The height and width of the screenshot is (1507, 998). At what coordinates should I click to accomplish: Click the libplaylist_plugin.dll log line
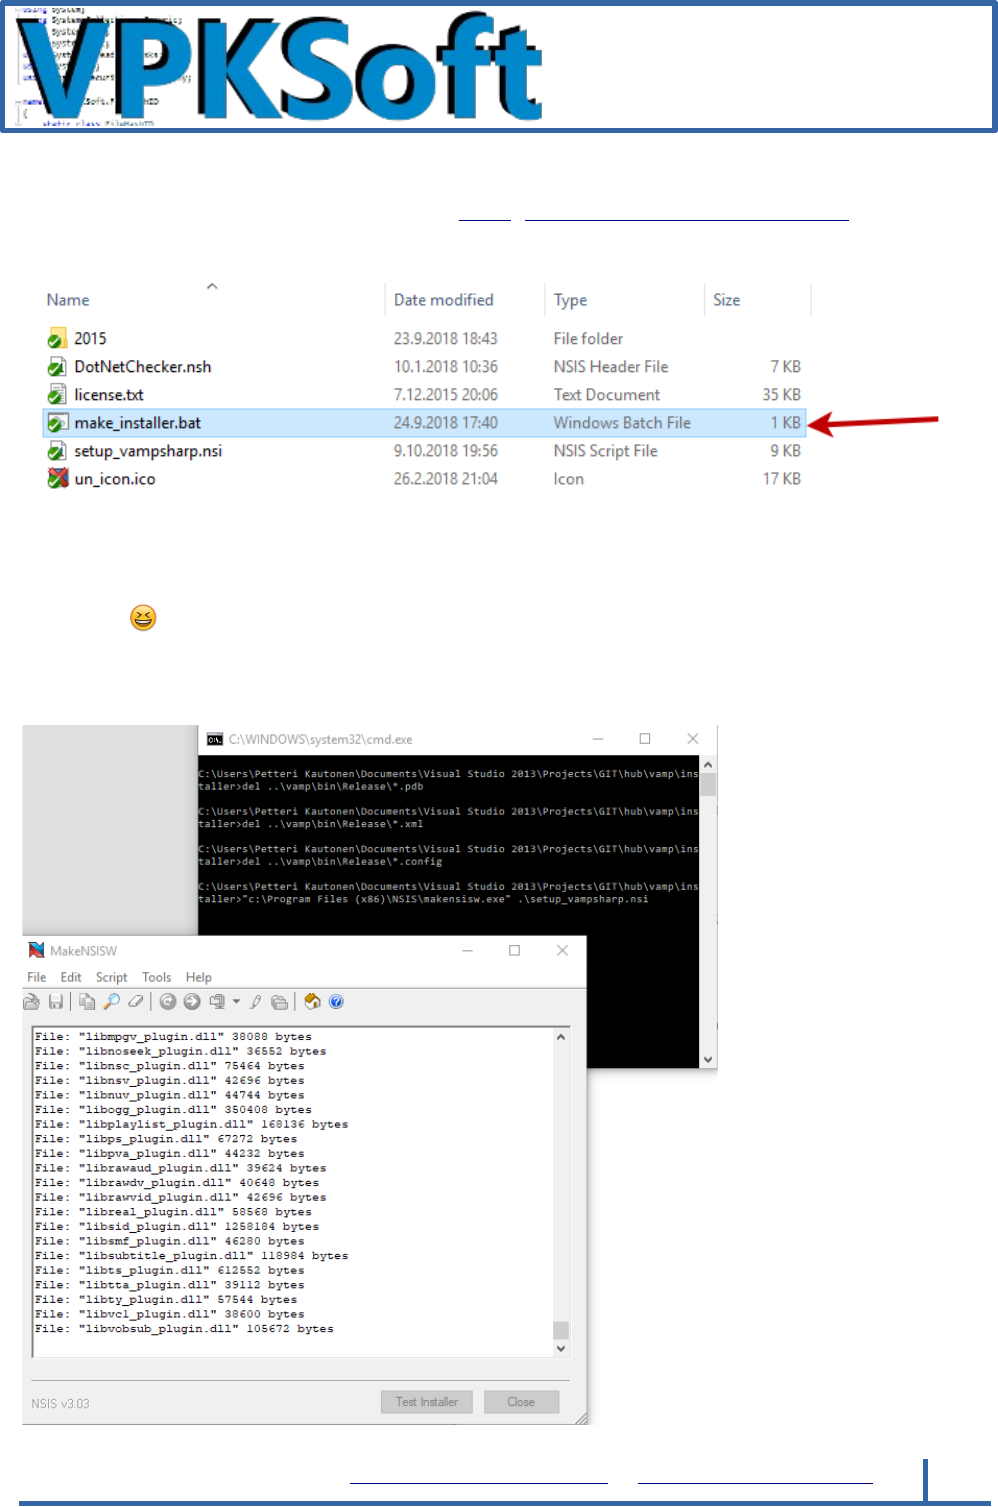pos(192,1124)
